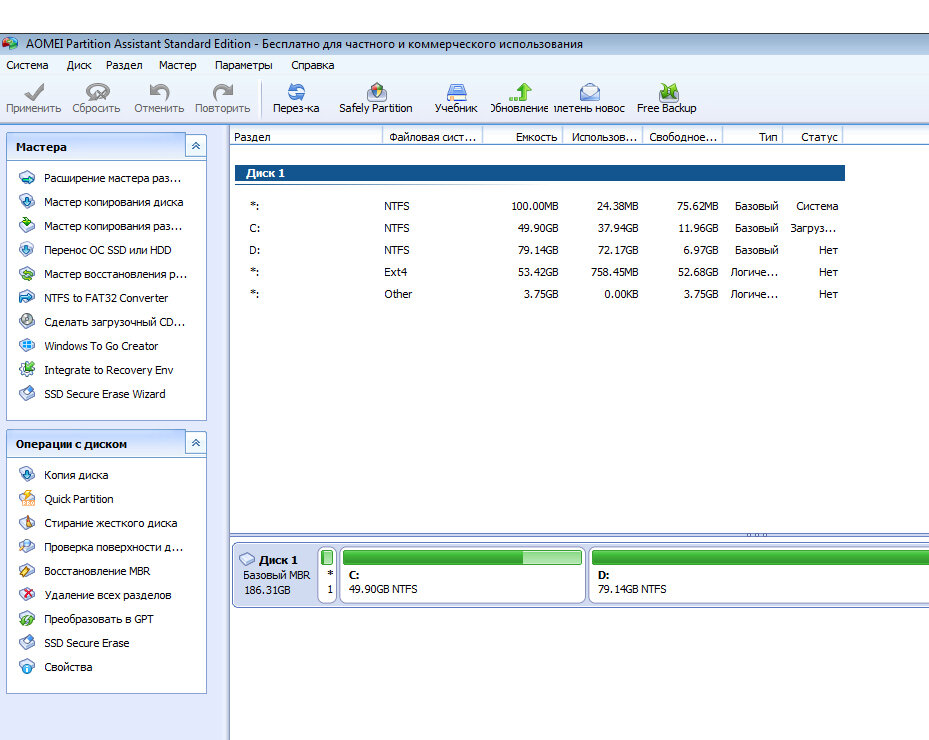
Task: Select the D: partition row in the table
Action: point(540,250)
